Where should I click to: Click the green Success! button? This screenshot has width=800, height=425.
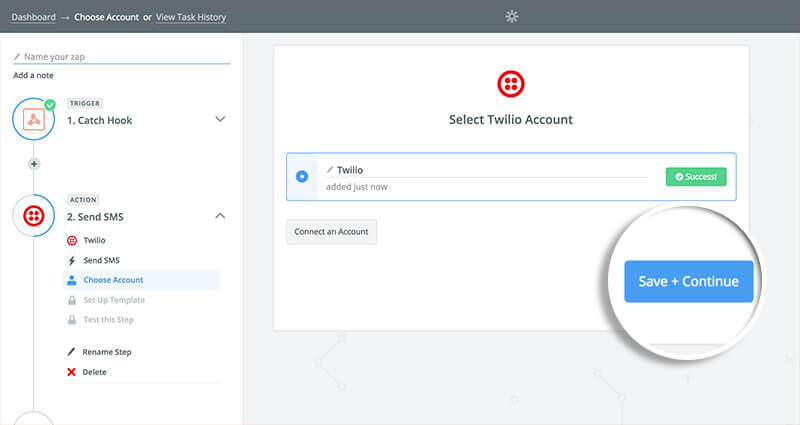(x=696, y=177)
